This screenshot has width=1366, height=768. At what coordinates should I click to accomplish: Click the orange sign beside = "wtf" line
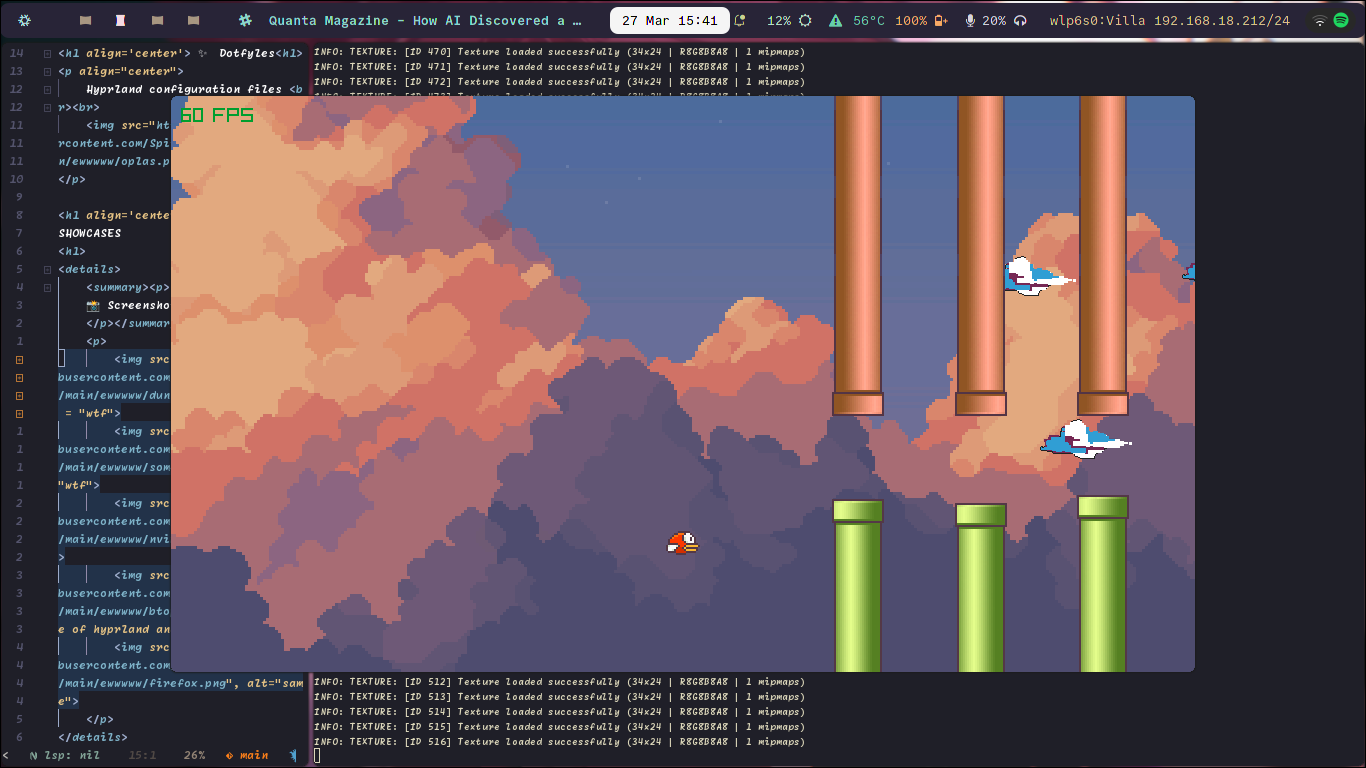[20, 413]
